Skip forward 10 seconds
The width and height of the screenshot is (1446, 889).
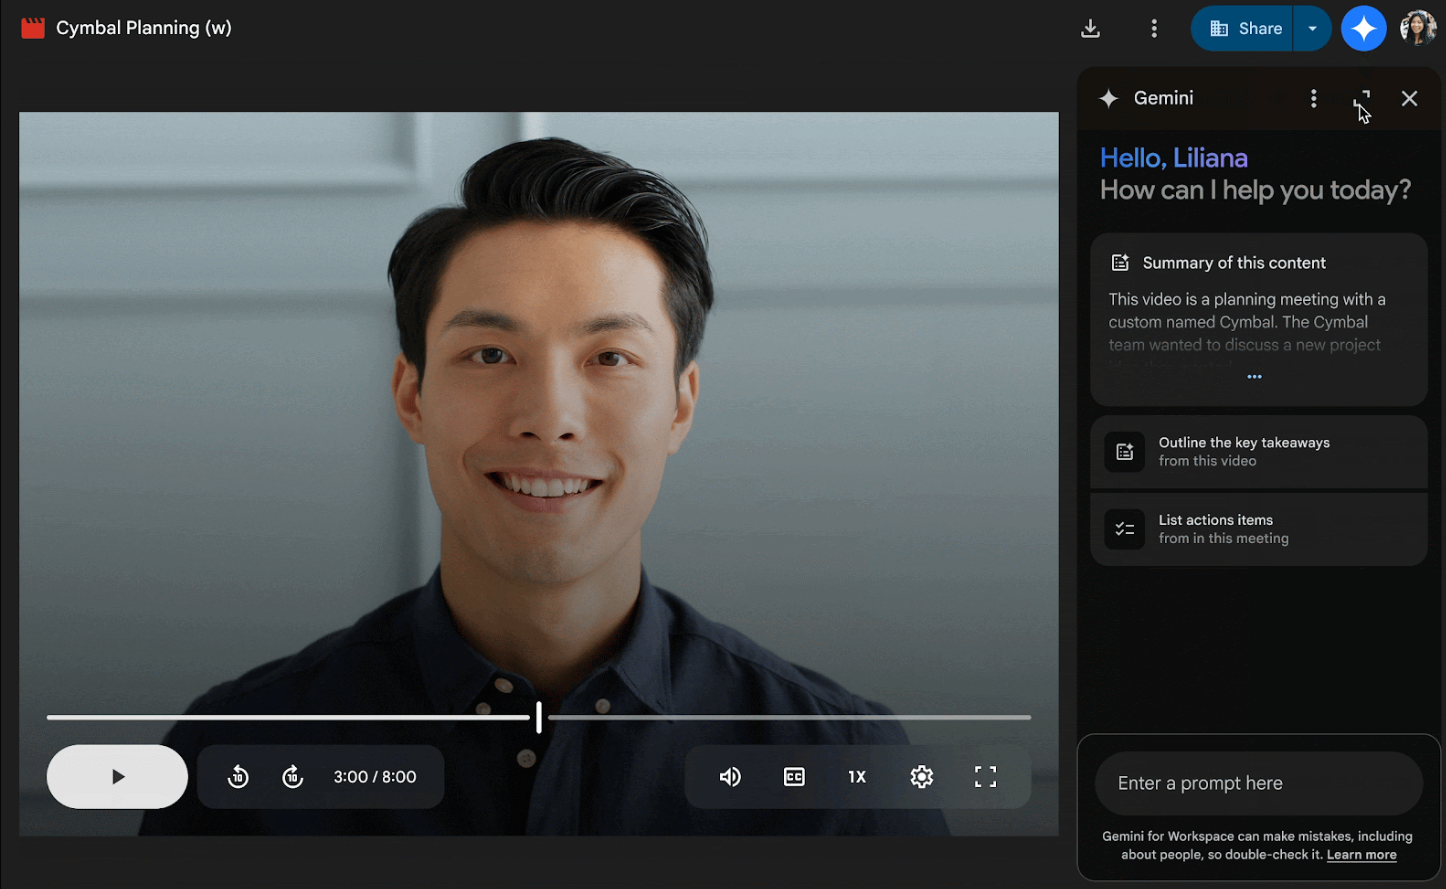coord(292,776)
